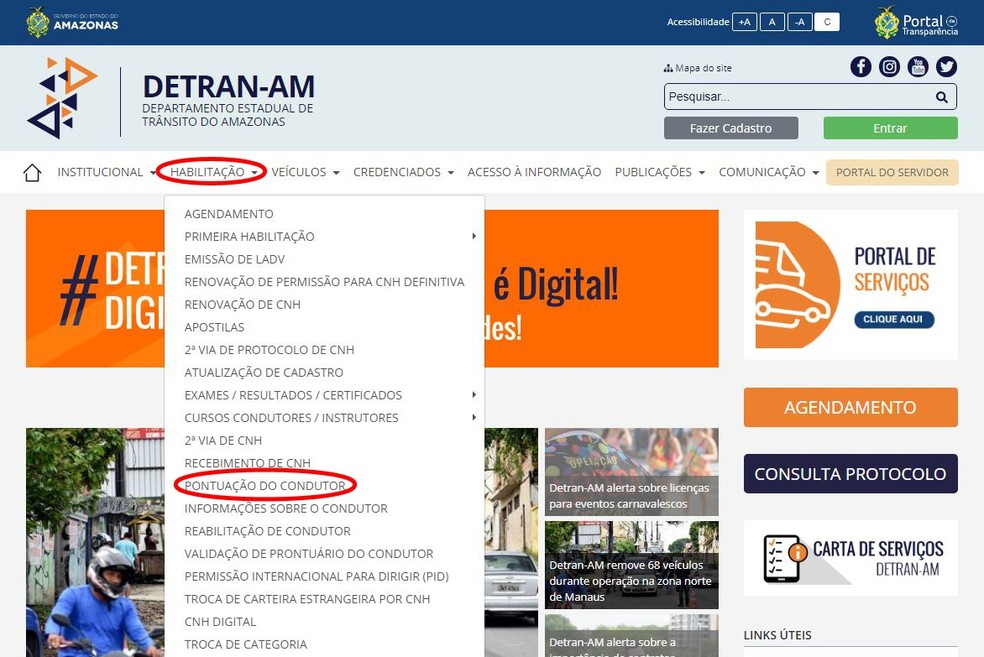984x657 pixels.
Task: Open Portal da Transparência logo link
Action: point(916,22)
